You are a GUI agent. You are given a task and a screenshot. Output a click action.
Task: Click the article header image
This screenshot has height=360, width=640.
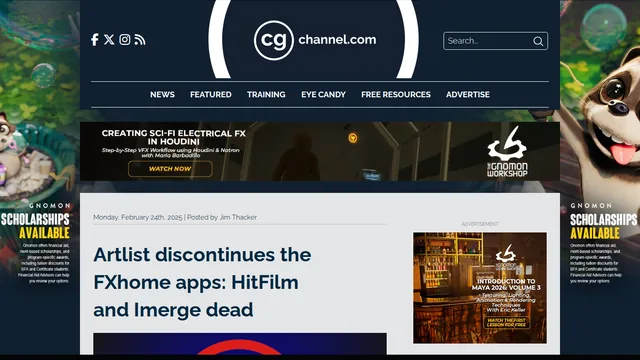coord(240,344)
